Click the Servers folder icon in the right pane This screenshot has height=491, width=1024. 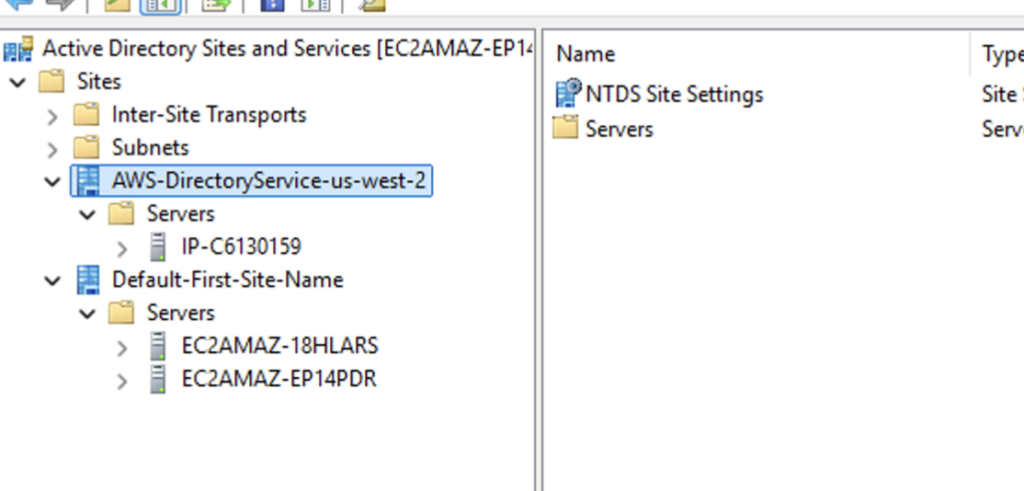(x=566, y=129)
